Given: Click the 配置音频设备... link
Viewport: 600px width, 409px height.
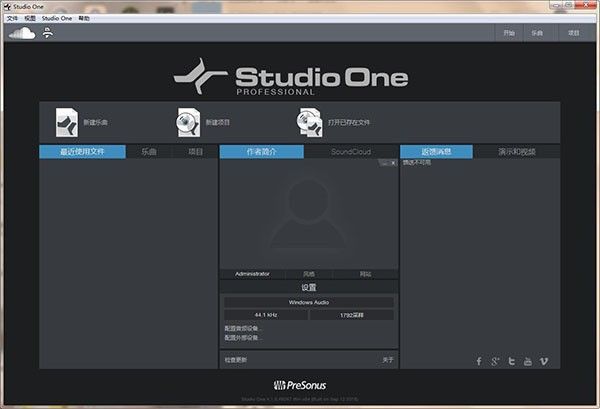Looking at the screenshot, I should pyautogui.click(x=243, y=328).
